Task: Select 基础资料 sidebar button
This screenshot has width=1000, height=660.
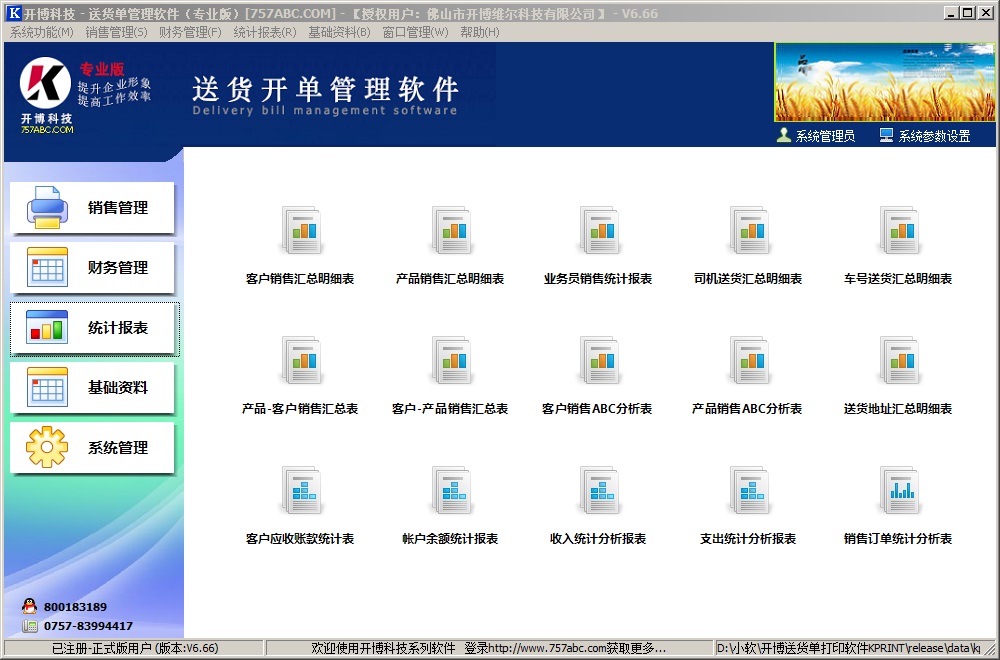Action: [92, 388]
